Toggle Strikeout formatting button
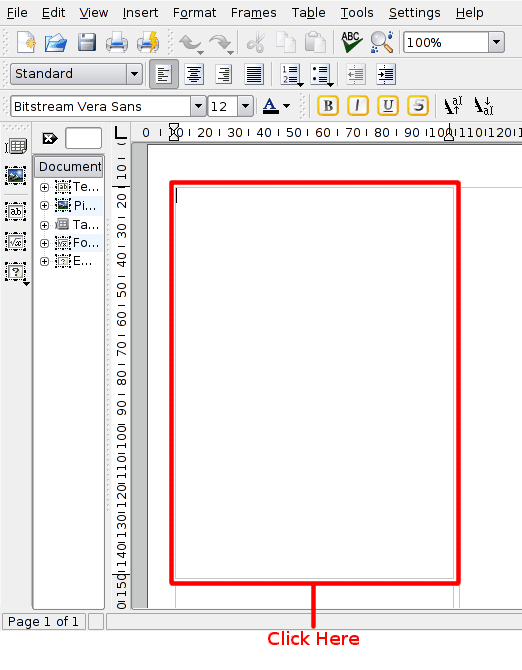This screenshot has width=522, height=670. [x=418, y=106]
